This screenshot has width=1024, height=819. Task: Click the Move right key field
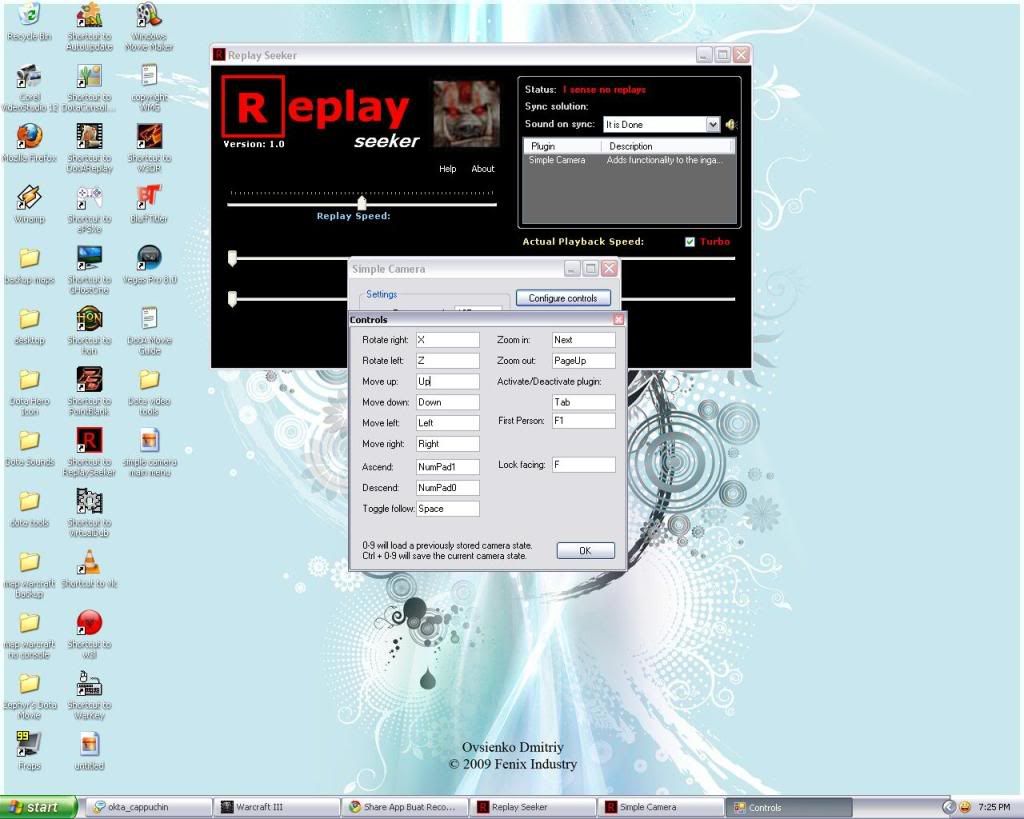[447, 444]
